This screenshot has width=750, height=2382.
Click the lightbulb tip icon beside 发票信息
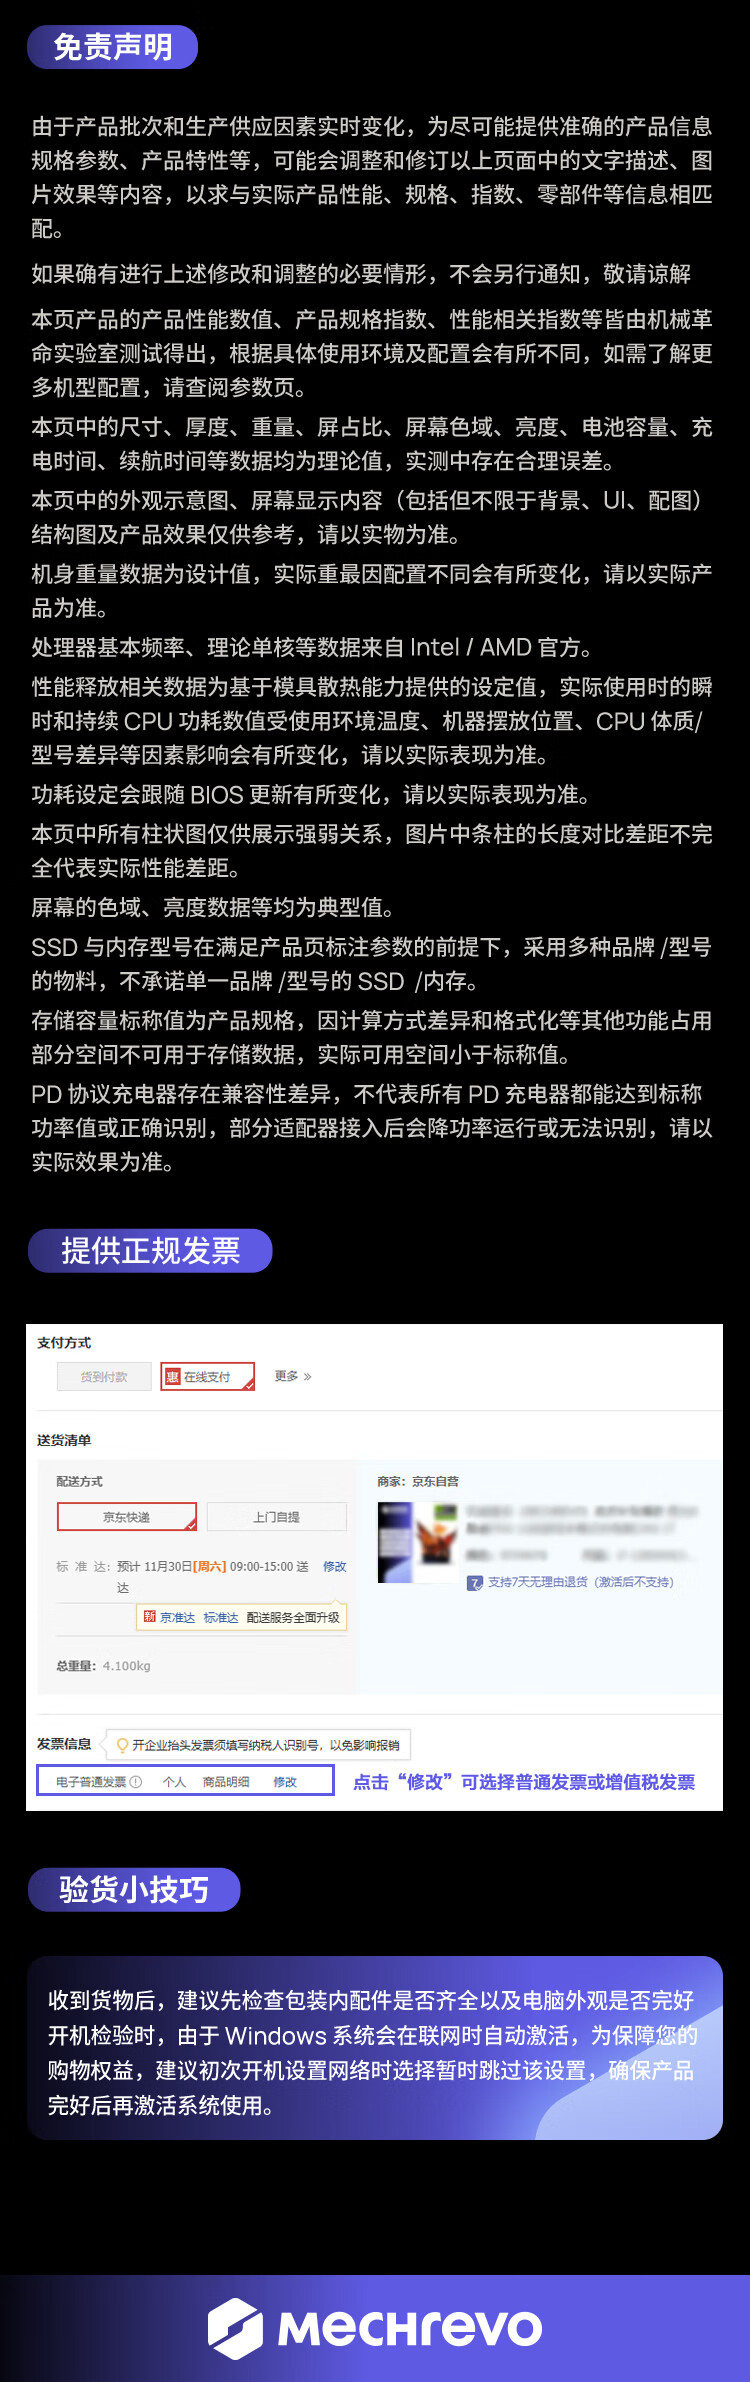click(122, 1745)
